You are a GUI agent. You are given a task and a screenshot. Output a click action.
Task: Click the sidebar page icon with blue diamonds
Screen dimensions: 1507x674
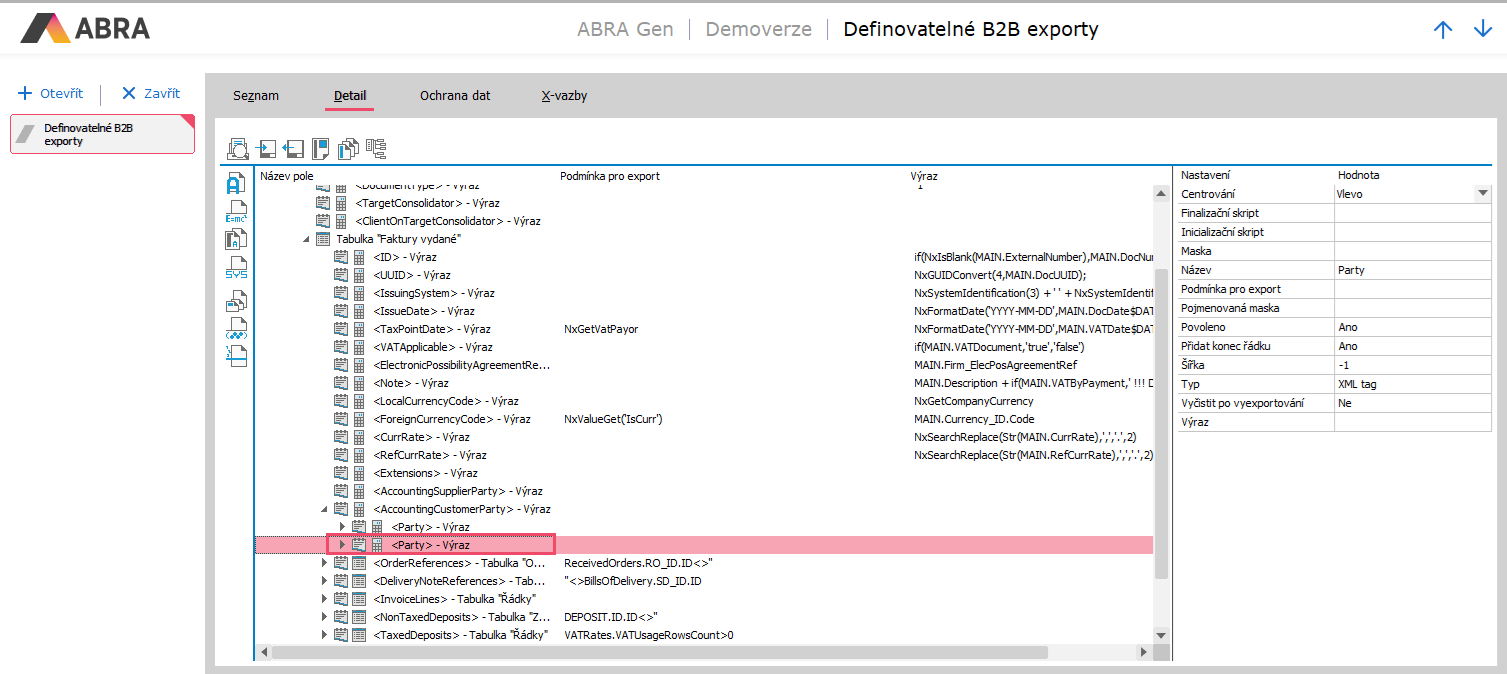click(x=236, y=327)
